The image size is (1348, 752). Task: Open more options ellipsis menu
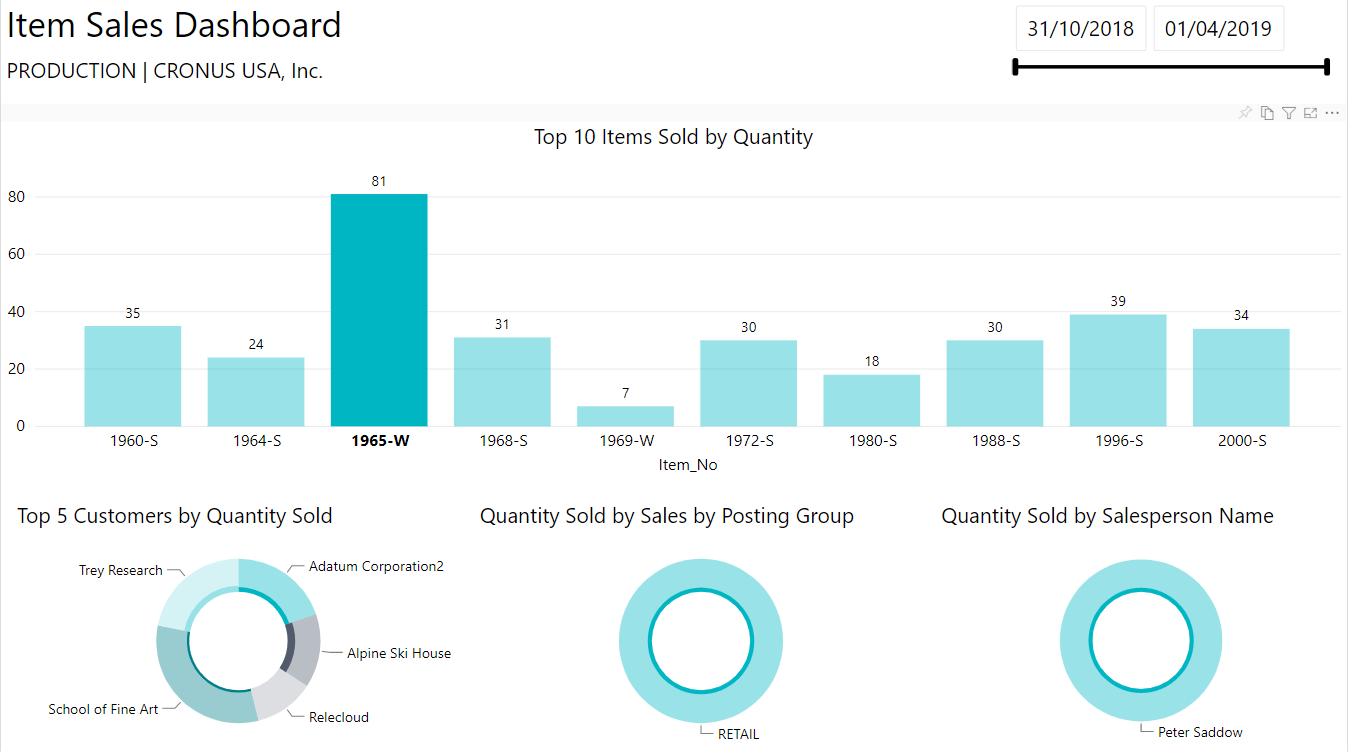click(1332, 113)
